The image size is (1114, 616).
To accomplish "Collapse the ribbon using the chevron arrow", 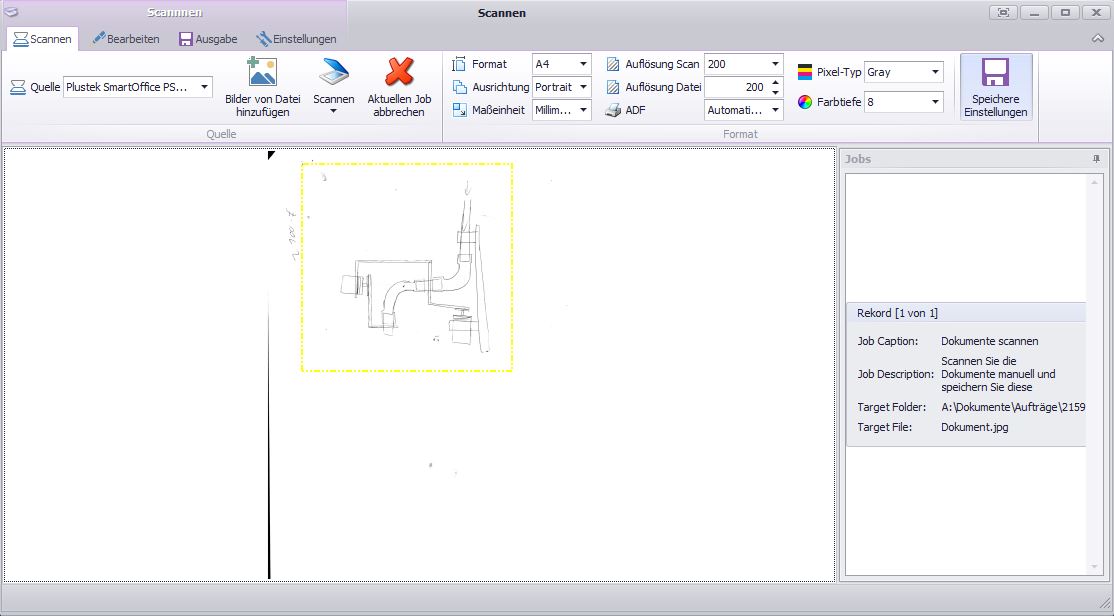I will click(1098, 38).
